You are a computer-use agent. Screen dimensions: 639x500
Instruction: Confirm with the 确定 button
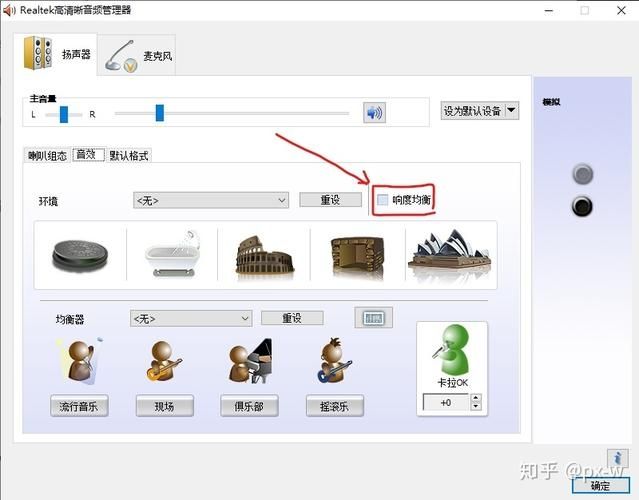[x=600, y=486]
